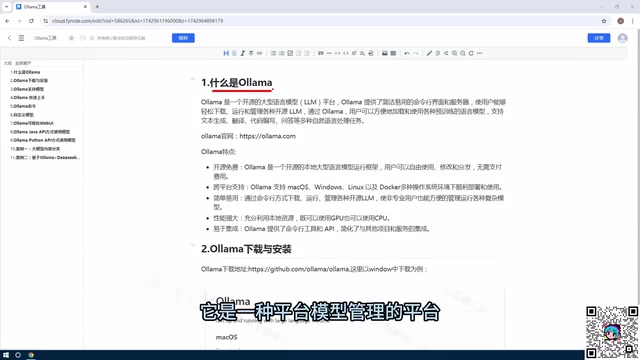The width and height of the screenshot is (640, 360).
Task: Jump to outline item 7.Ollama可视化WebUI
Action: click(32, 123)
